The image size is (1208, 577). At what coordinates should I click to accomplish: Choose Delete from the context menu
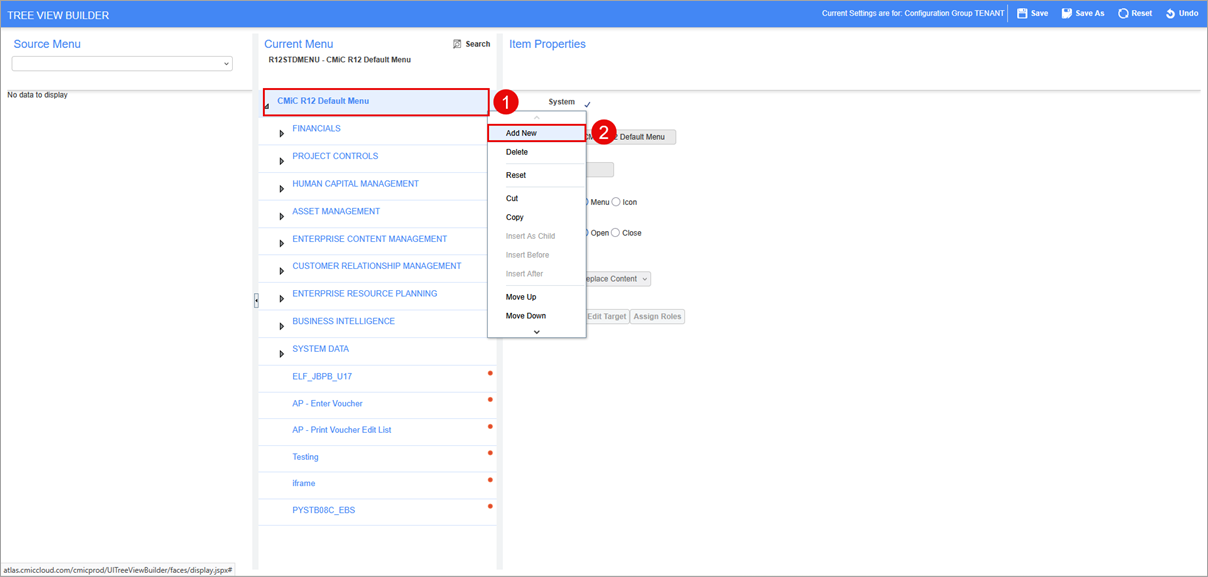pyautogui.click(x=536, y=152)
